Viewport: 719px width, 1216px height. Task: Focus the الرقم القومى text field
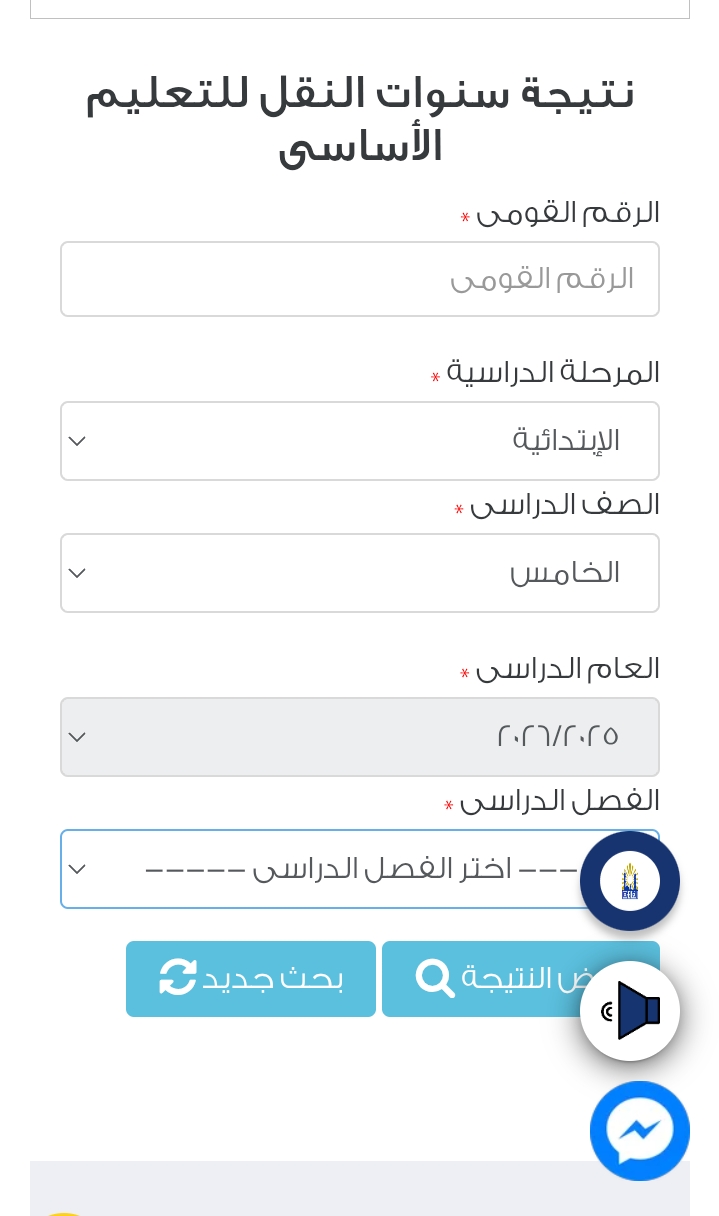coord(360,279)
